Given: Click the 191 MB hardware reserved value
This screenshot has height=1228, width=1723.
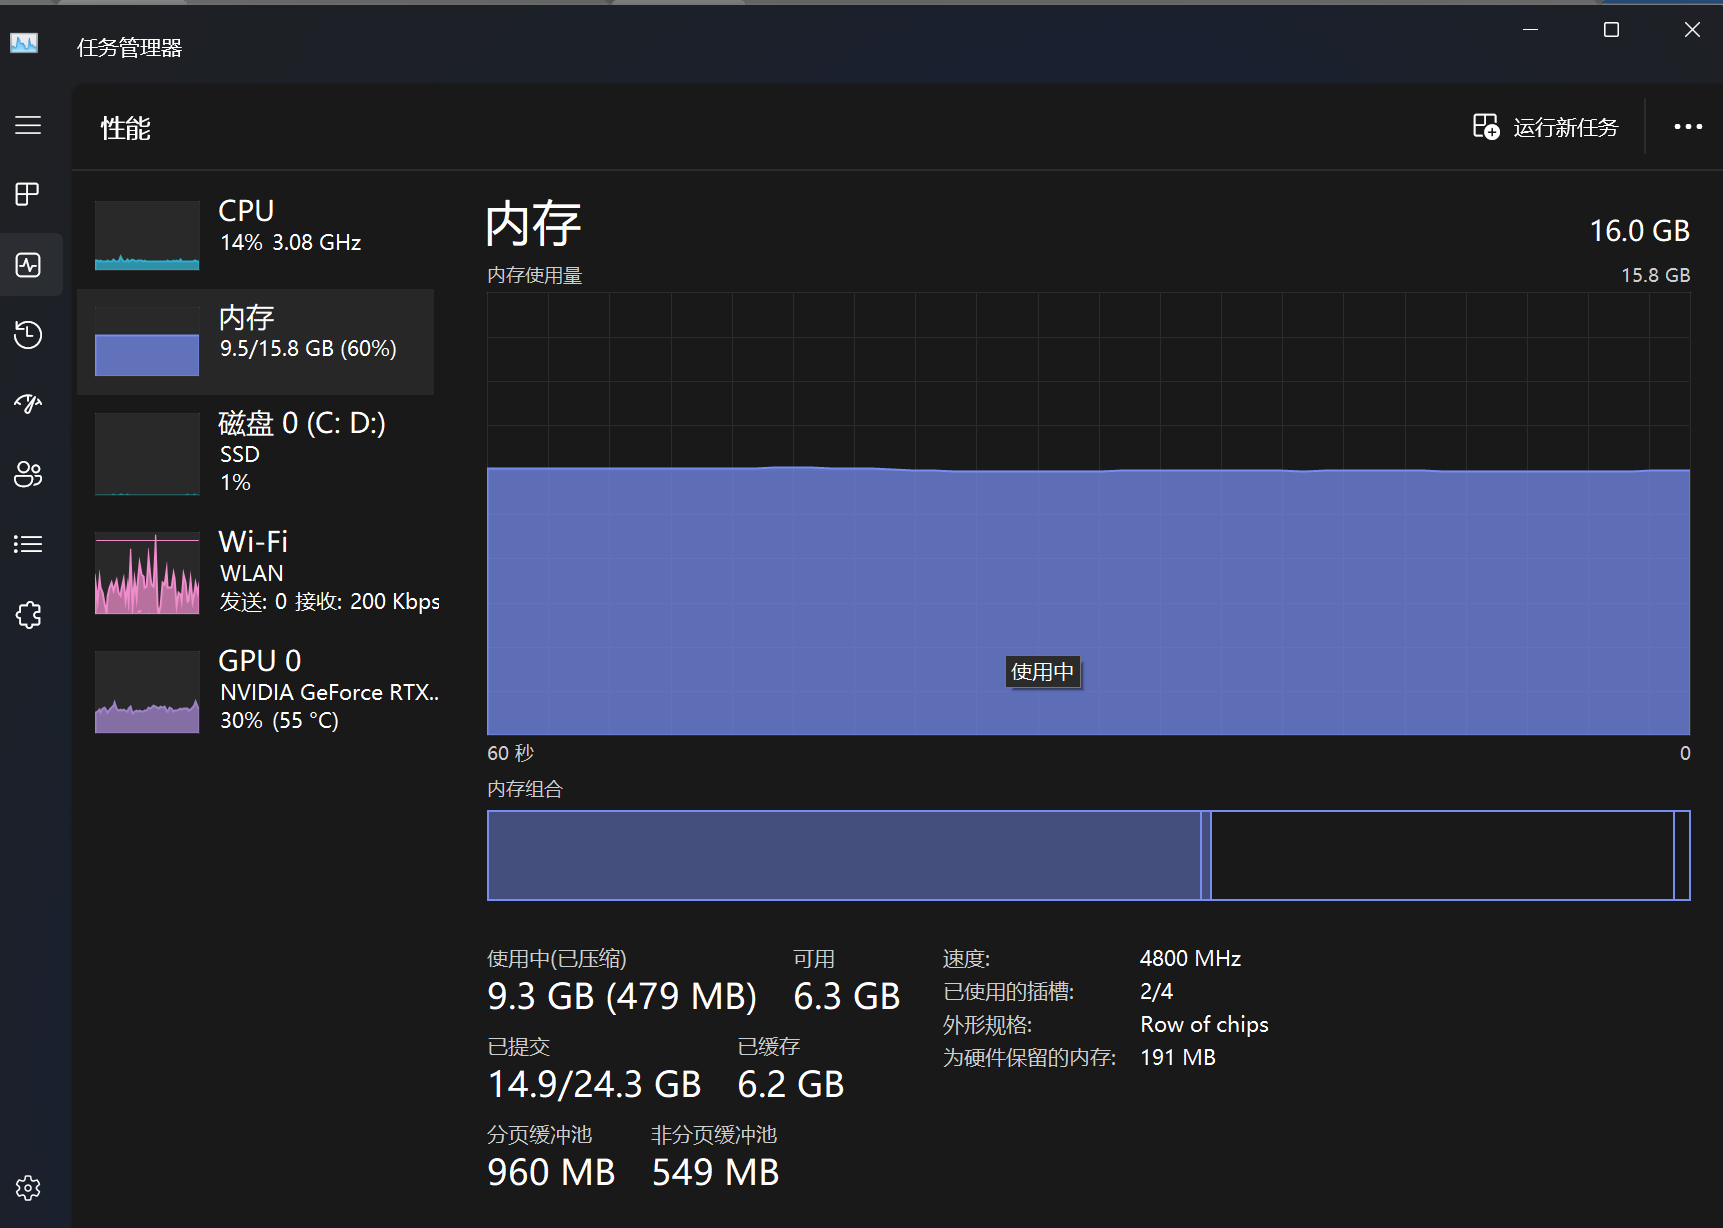Looking at the screenshot, I should point(1178,1058).
